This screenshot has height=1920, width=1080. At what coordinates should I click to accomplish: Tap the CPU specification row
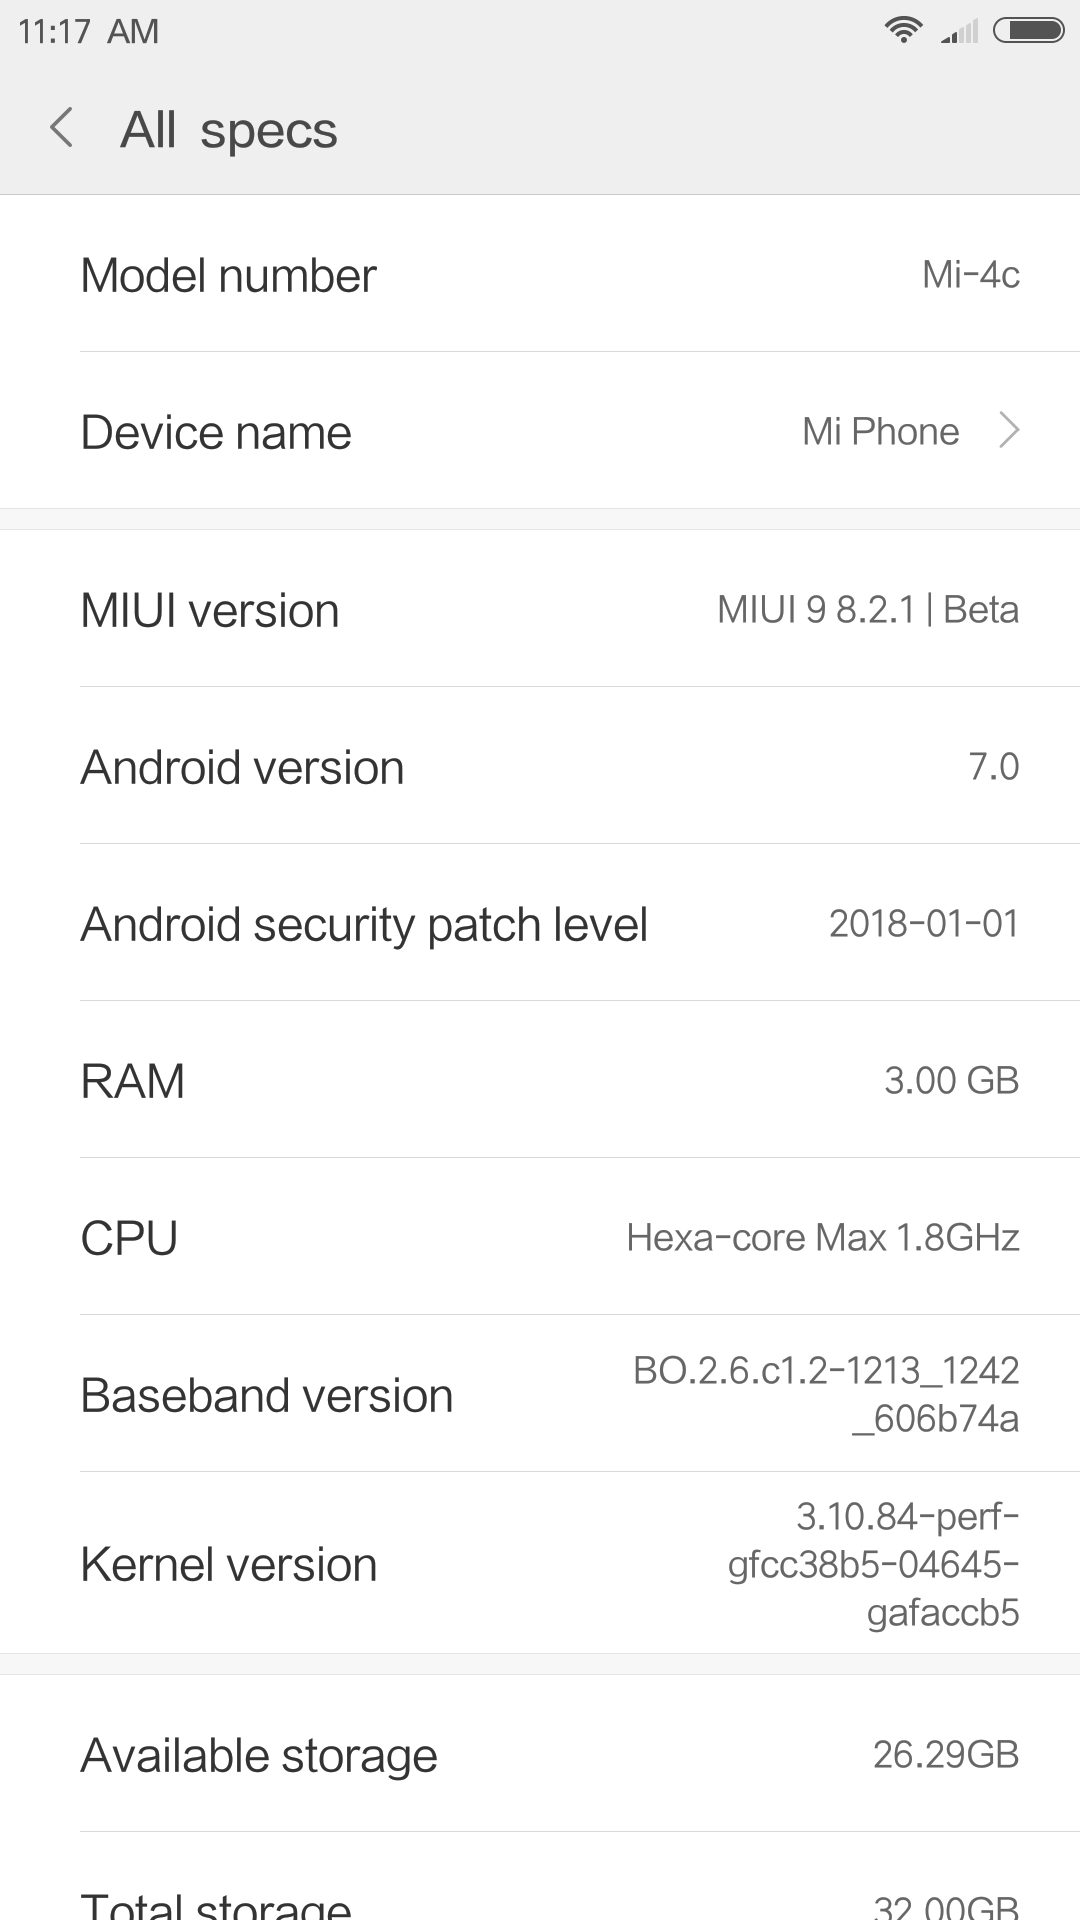click(x=540, y=1238)
